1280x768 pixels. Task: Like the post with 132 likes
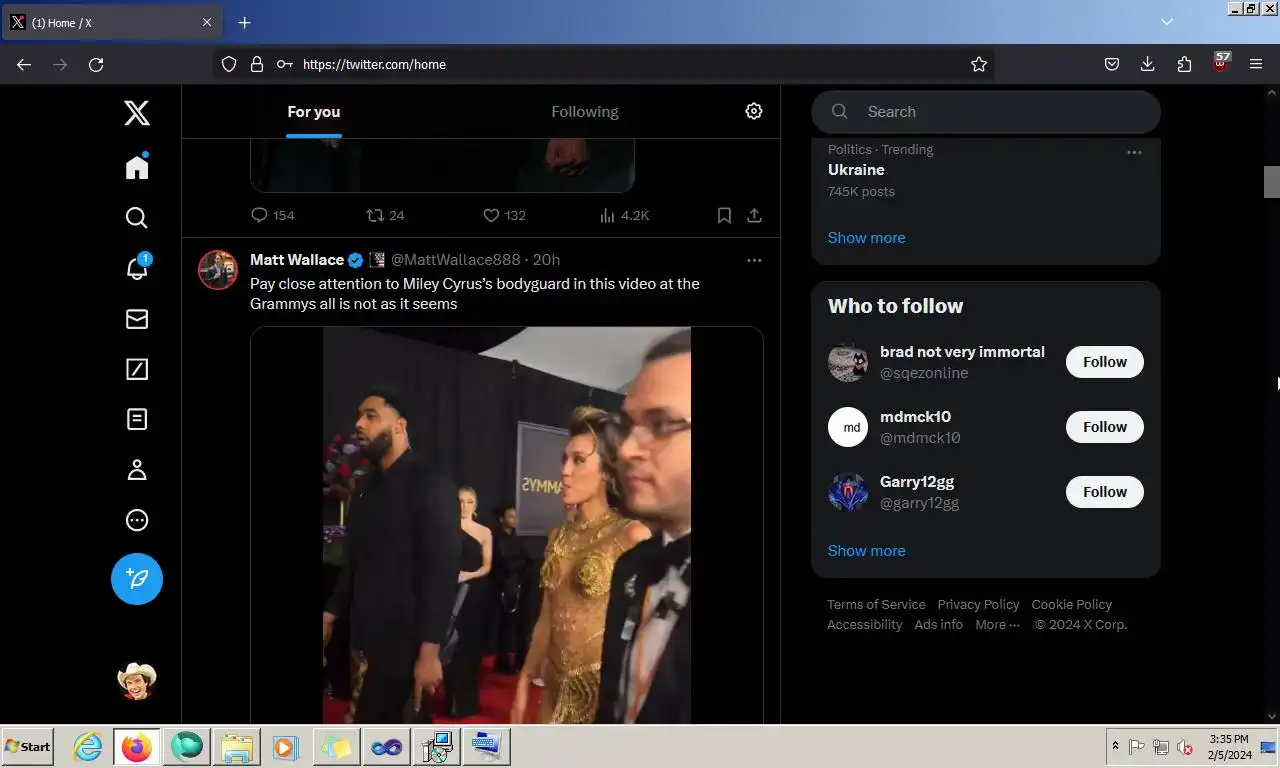point(505,215)
